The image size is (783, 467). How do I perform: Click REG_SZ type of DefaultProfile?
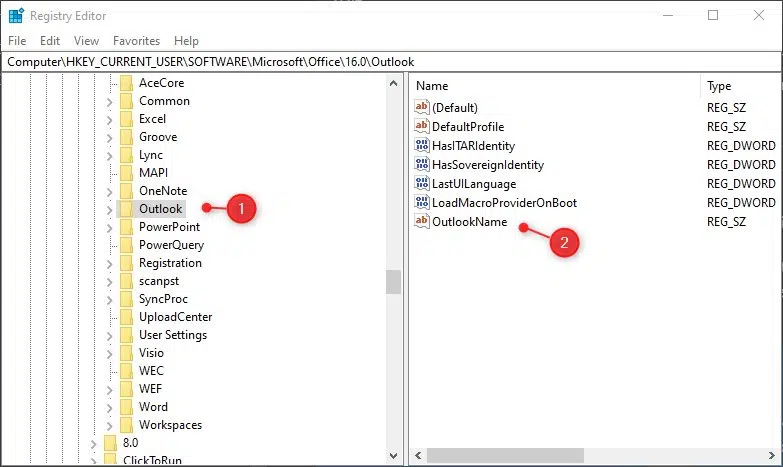pyautogui.click(x=726, y=127)
